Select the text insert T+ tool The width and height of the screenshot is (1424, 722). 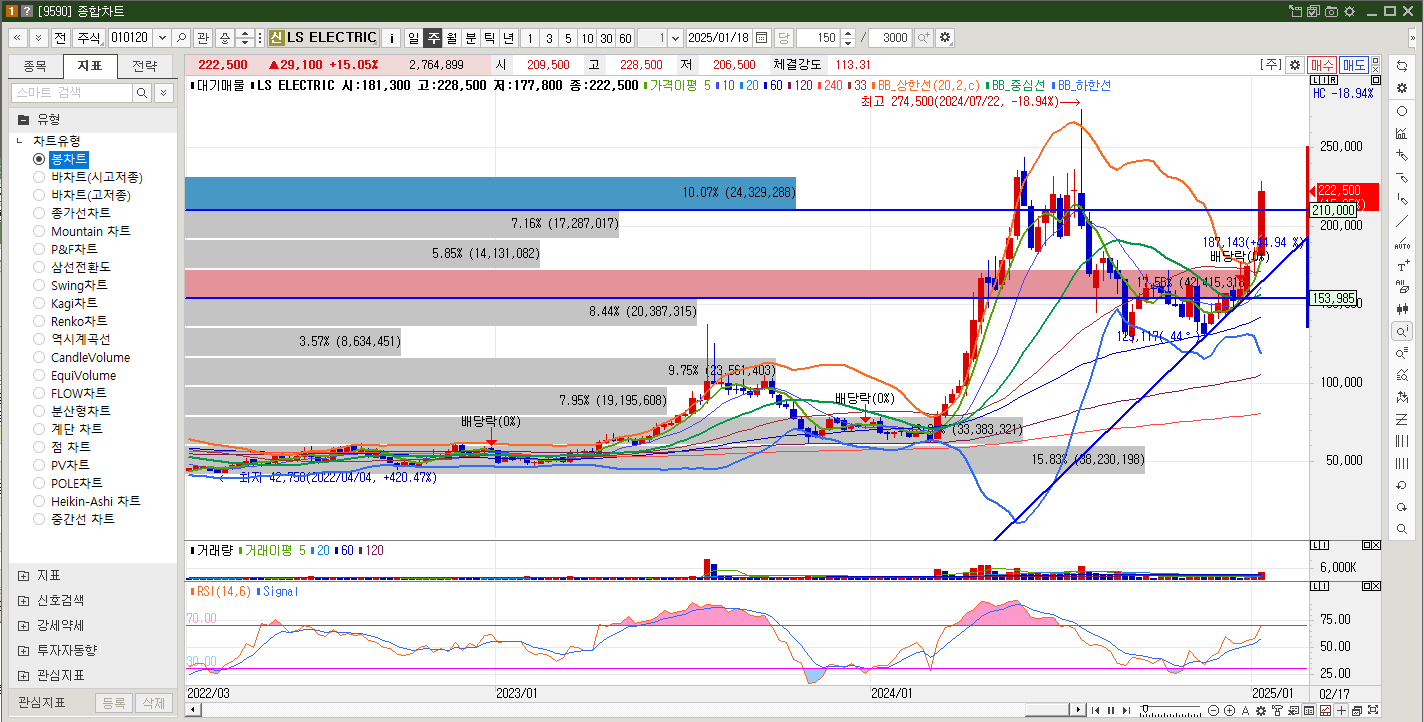click(x=1402, y=265)
